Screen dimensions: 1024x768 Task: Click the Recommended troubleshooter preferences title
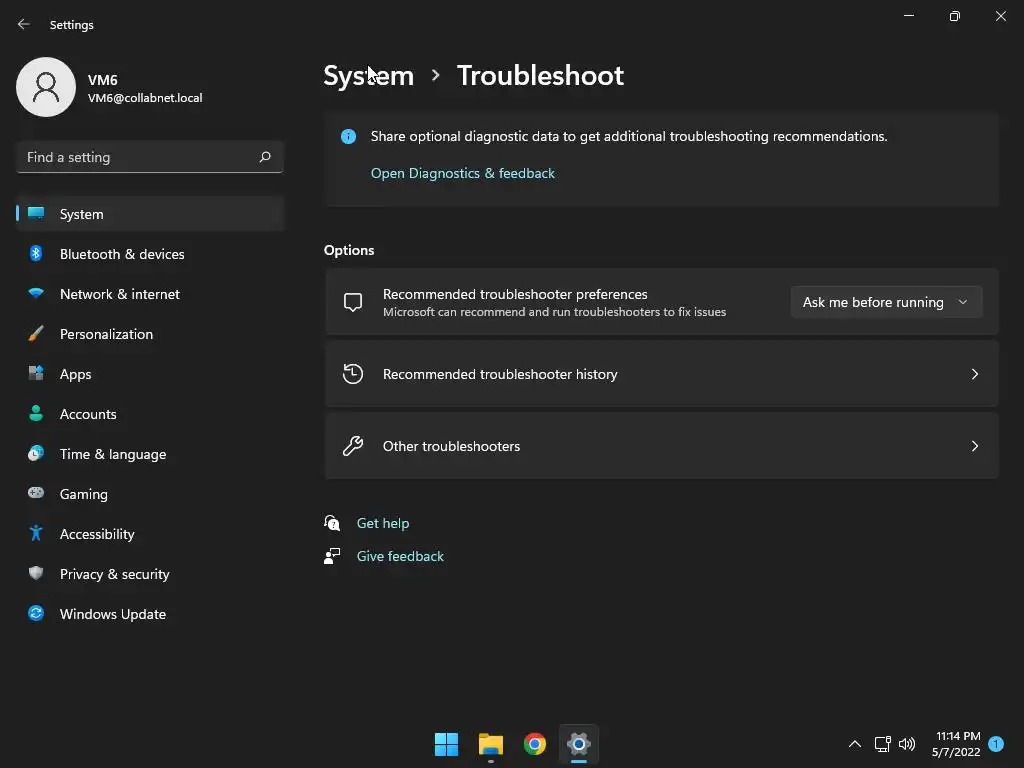(x=515, y=294)
